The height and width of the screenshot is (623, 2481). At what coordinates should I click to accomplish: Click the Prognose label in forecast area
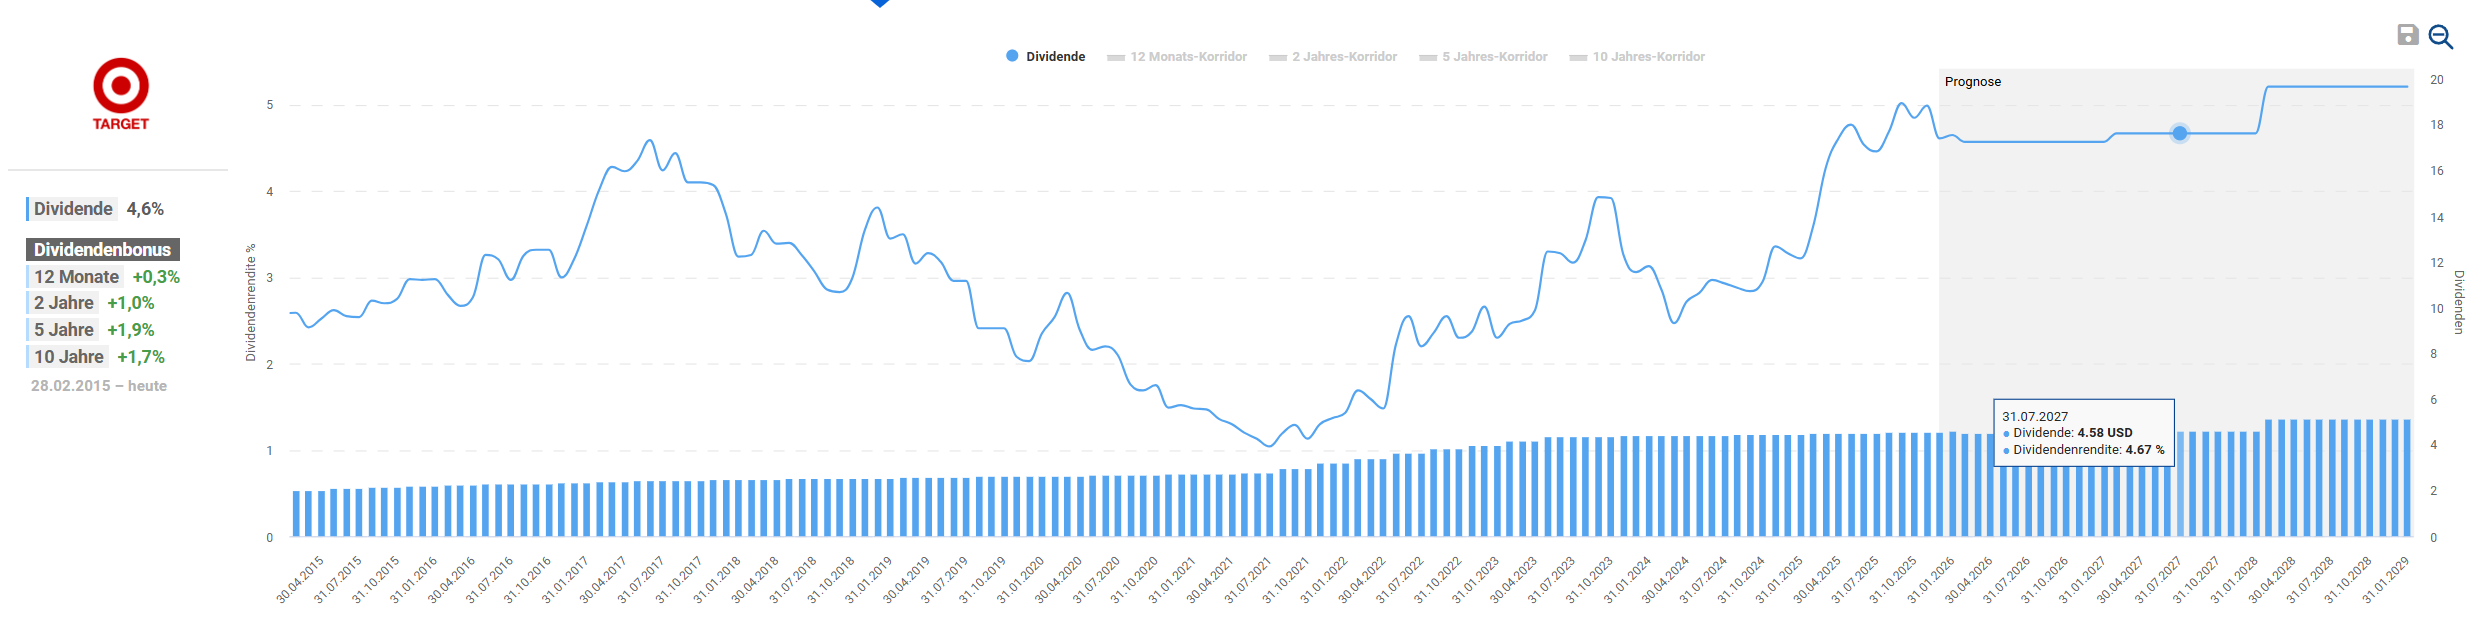click(1972, 82)
